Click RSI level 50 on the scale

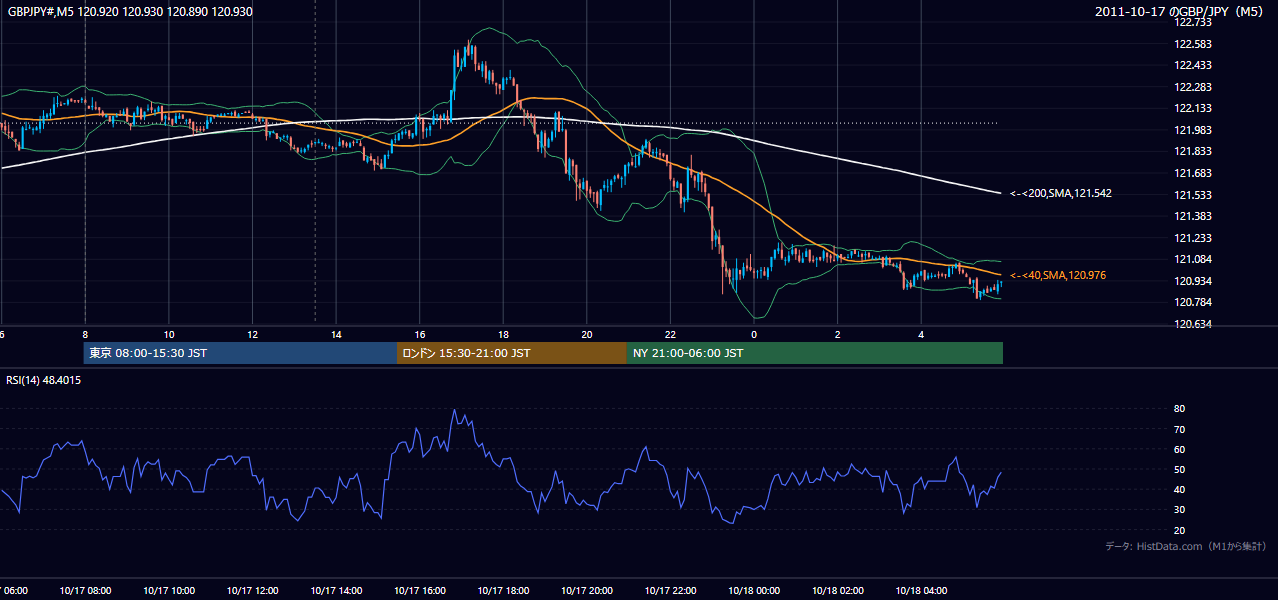[1180, 469]
